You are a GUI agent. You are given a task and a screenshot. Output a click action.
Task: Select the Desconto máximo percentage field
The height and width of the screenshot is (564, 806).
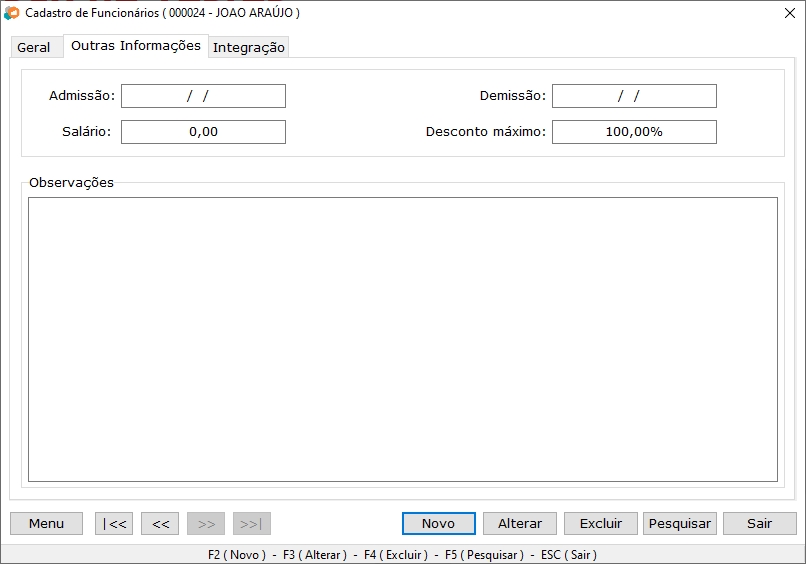click(x=634, y=132)
